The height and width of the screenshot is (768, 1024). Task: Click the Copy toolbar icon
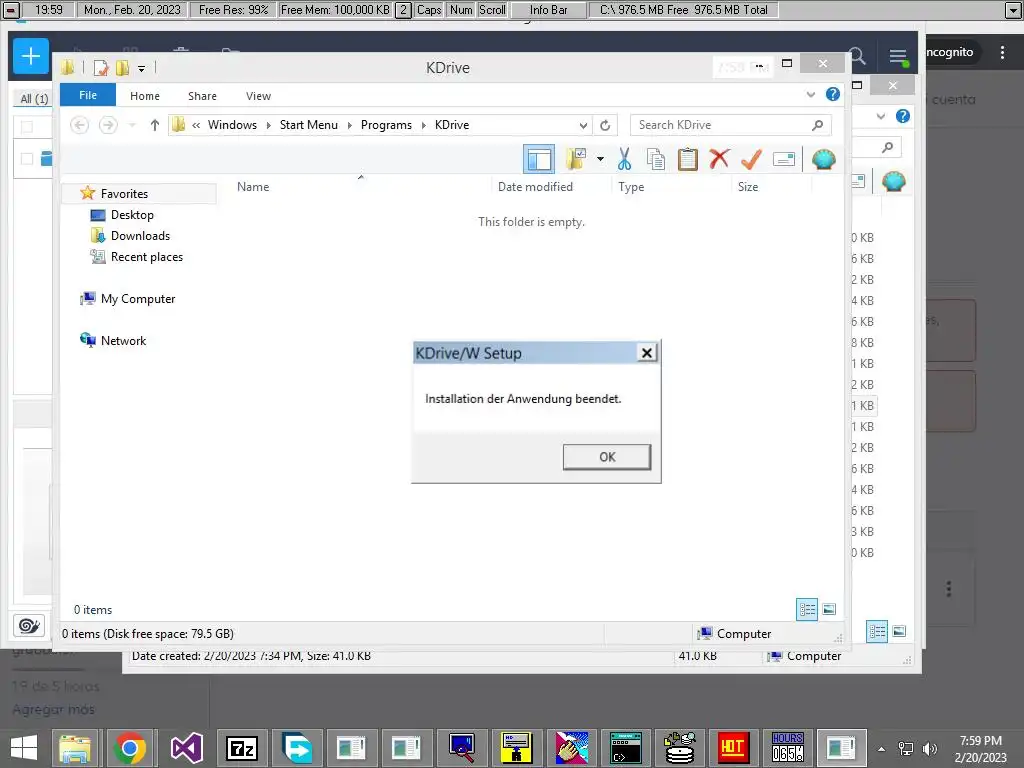pos(656,159)
